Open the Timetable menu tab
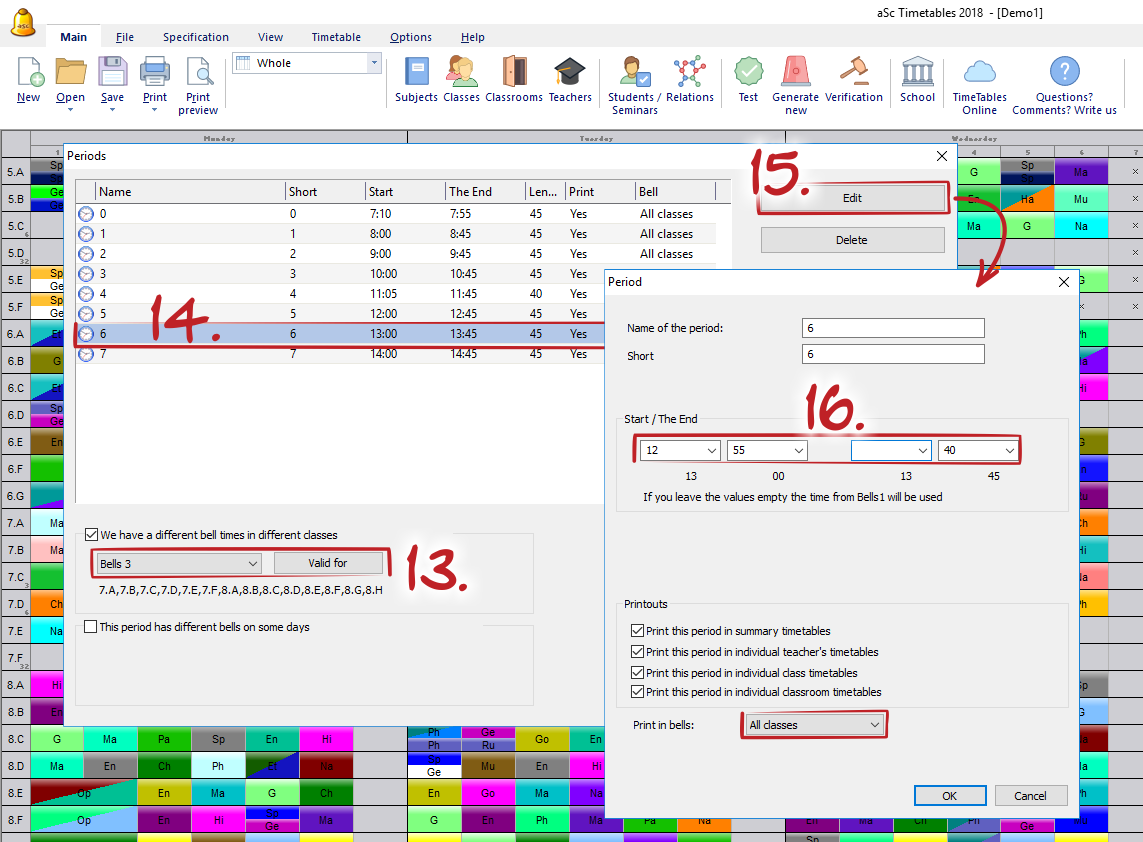1143x842 pixels. tap(336, 37)
